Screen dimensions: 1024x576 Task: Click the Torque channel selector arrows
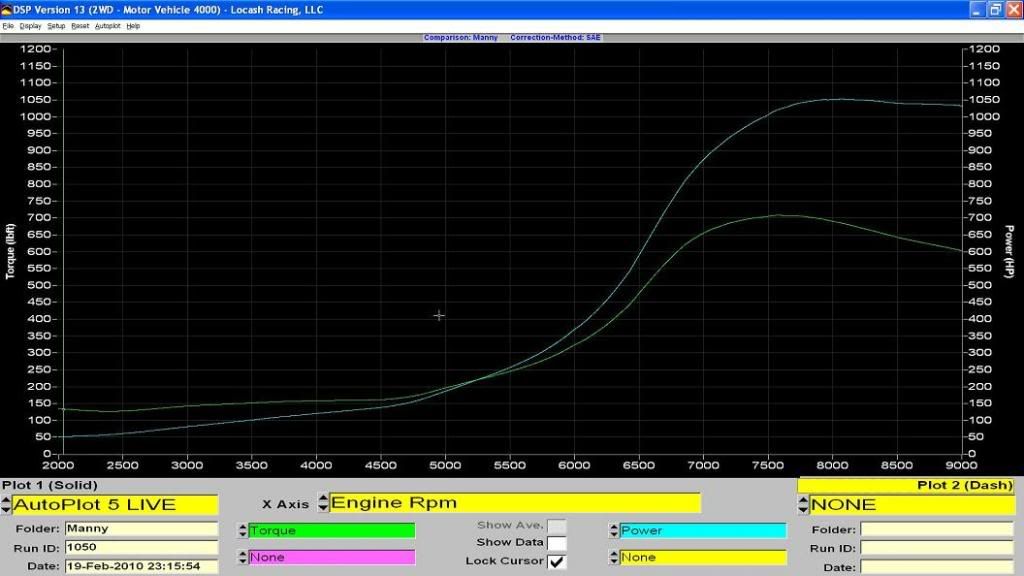pyautogui.click(x=242, y=530)
